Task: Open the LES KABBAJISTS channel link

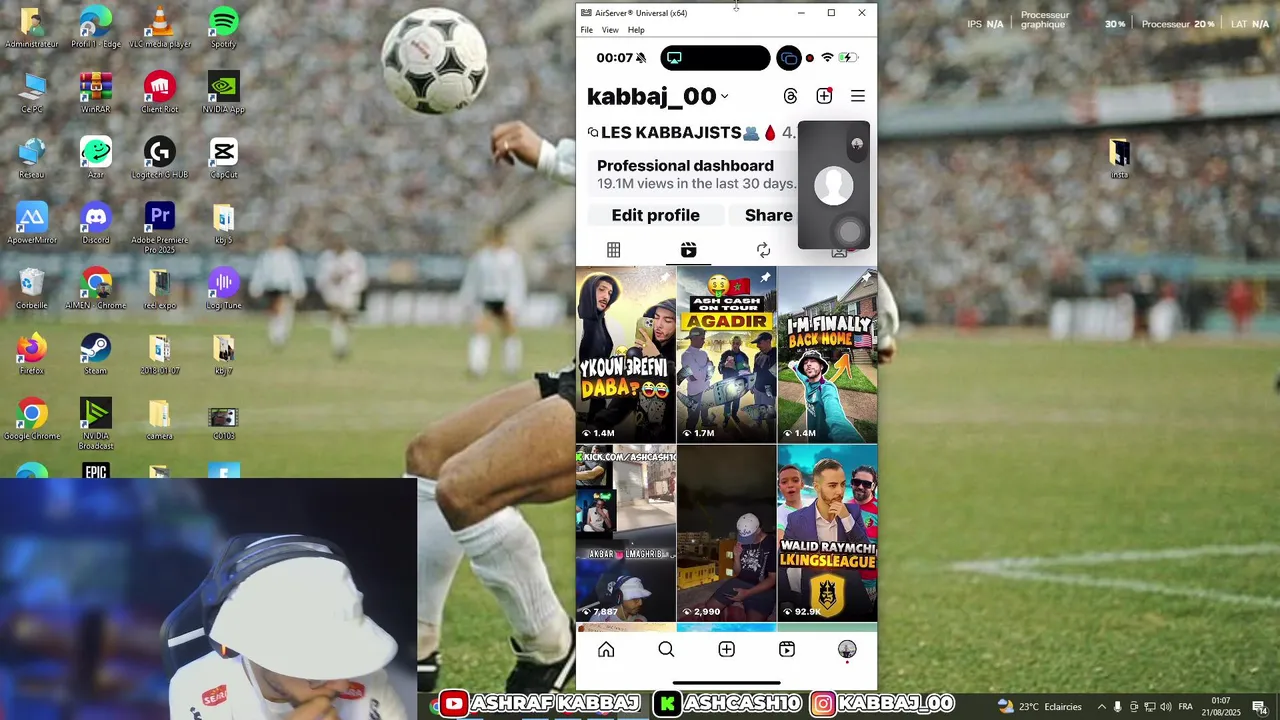Action: pyautogui.click(x=690, y=133)
